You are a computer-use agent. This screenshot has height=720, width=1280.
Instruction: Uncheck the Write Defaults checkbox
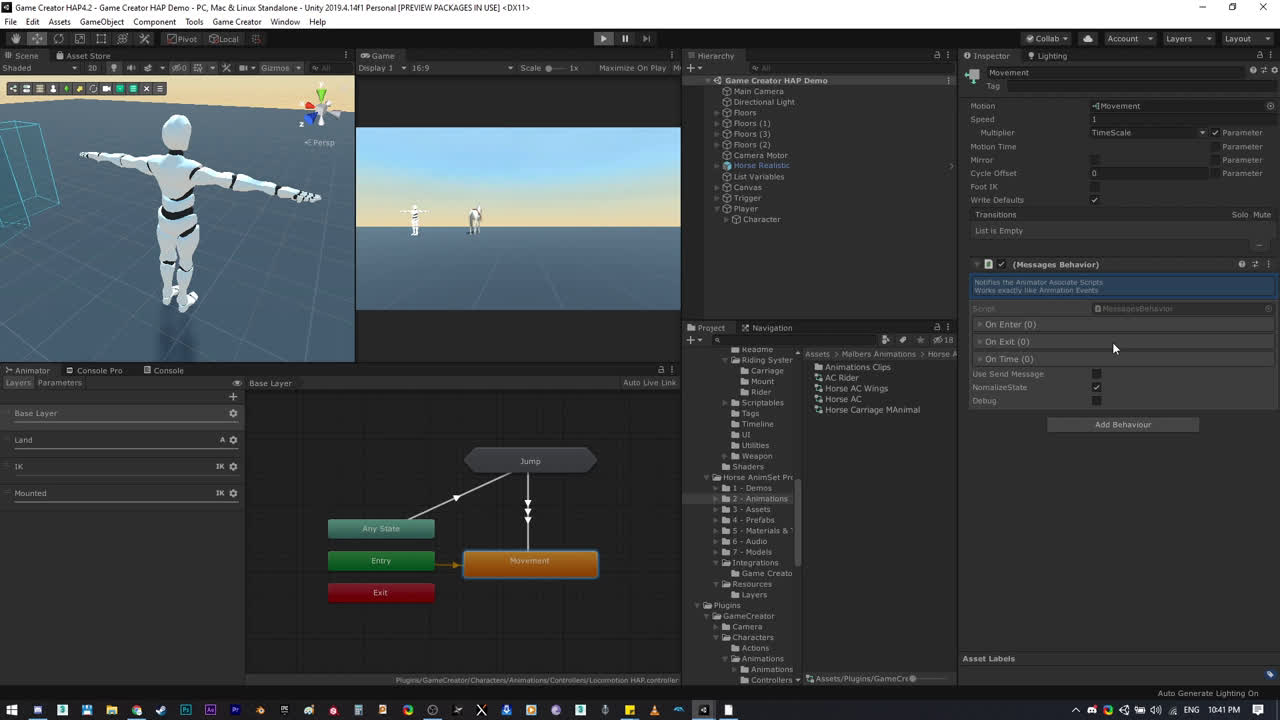tap(1094, 200)
